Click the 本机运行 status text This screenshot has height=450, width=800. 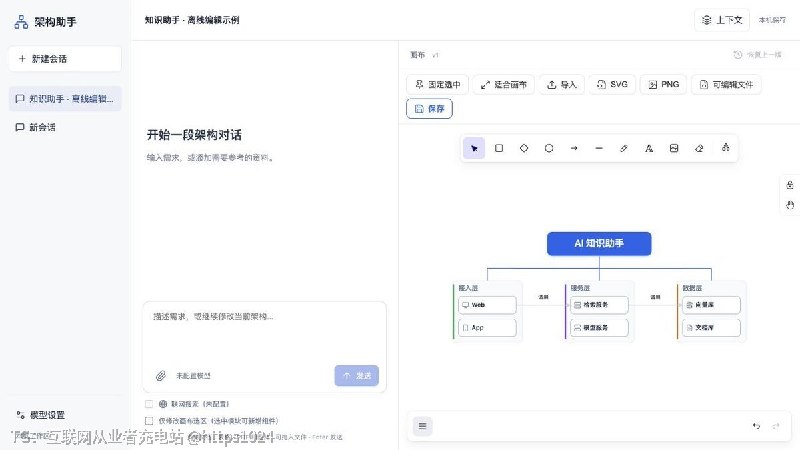click(772, 20)
